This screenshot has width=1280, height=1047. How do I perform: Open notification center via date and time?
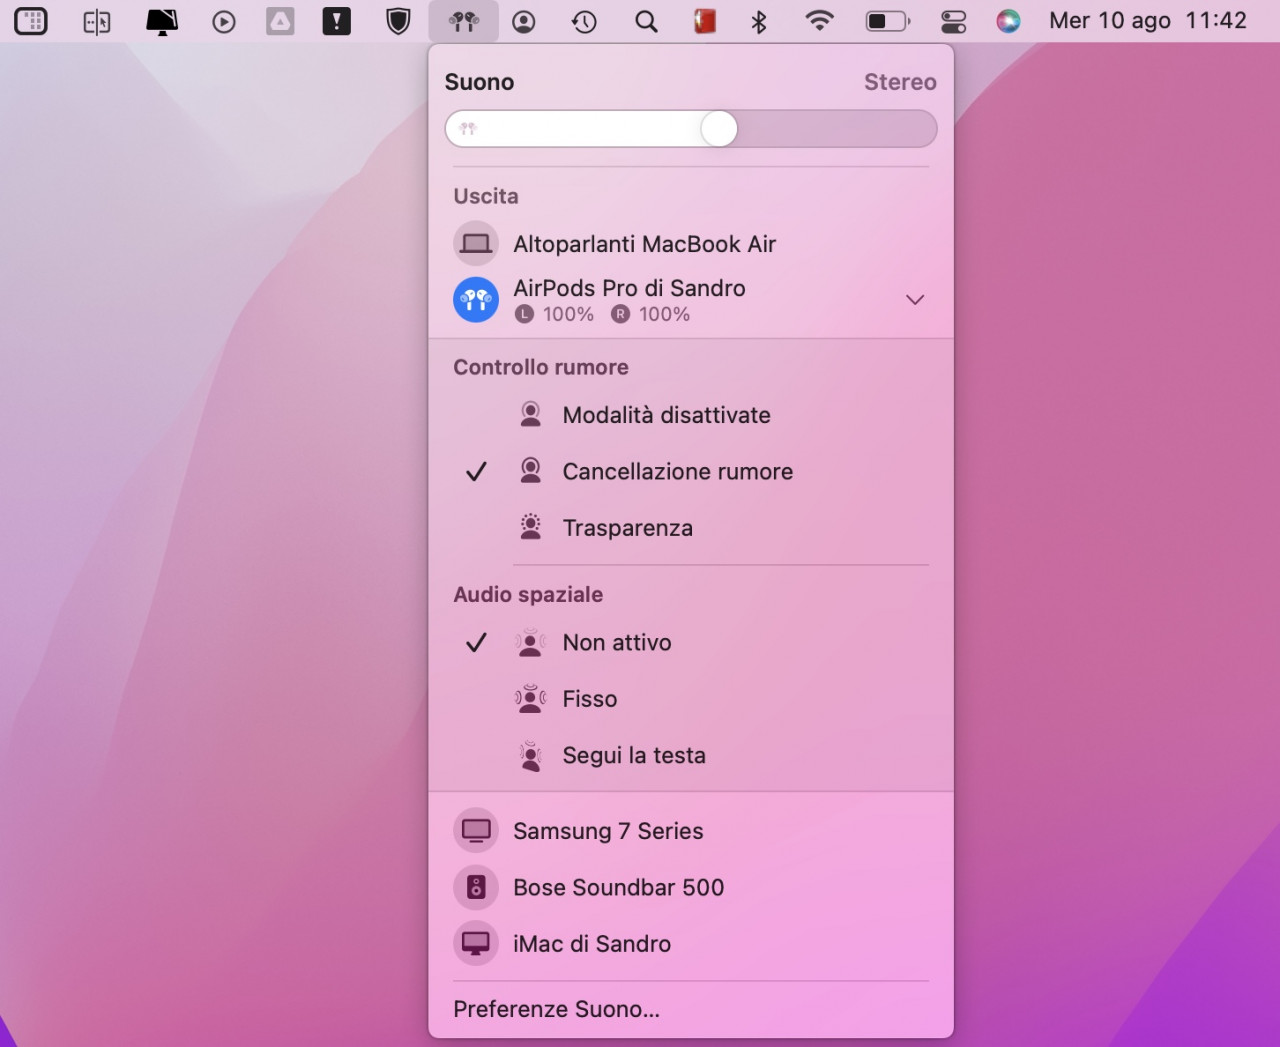(x=1148, y=21)
